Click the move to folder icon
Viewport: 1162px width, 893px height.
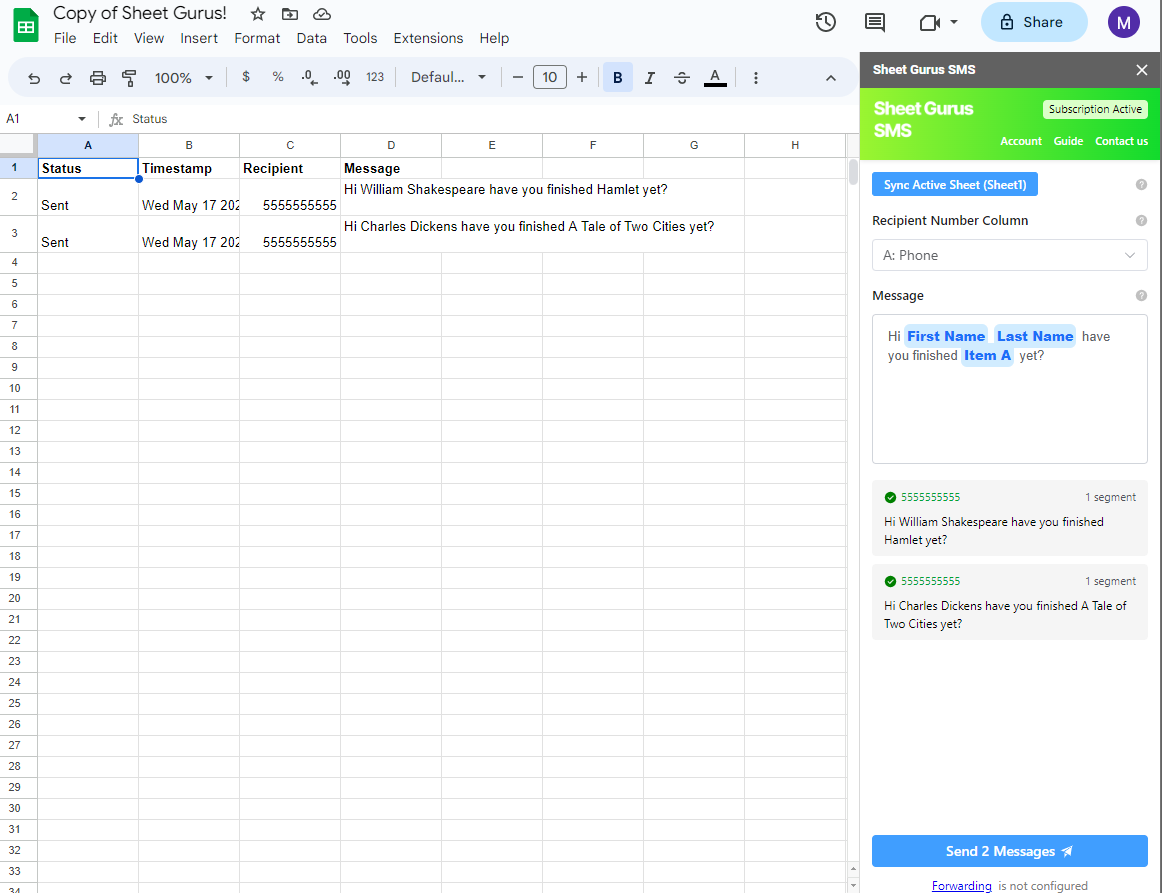[290, 14]
